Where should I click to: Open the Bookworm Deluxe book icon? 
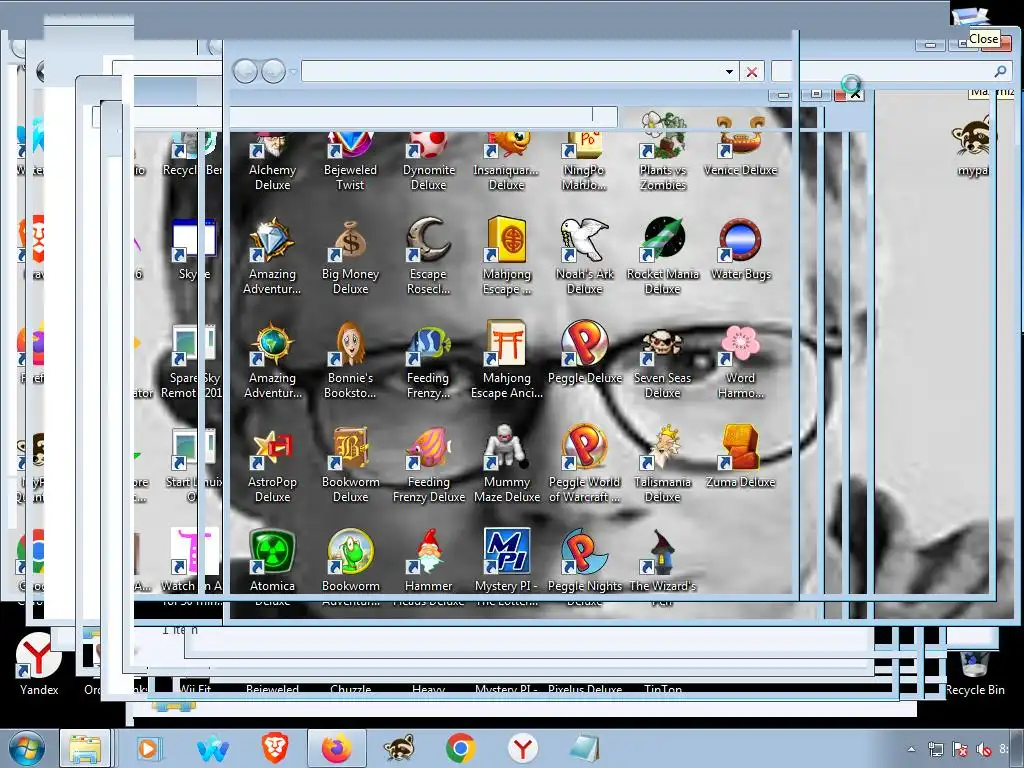tap(351, 448)
